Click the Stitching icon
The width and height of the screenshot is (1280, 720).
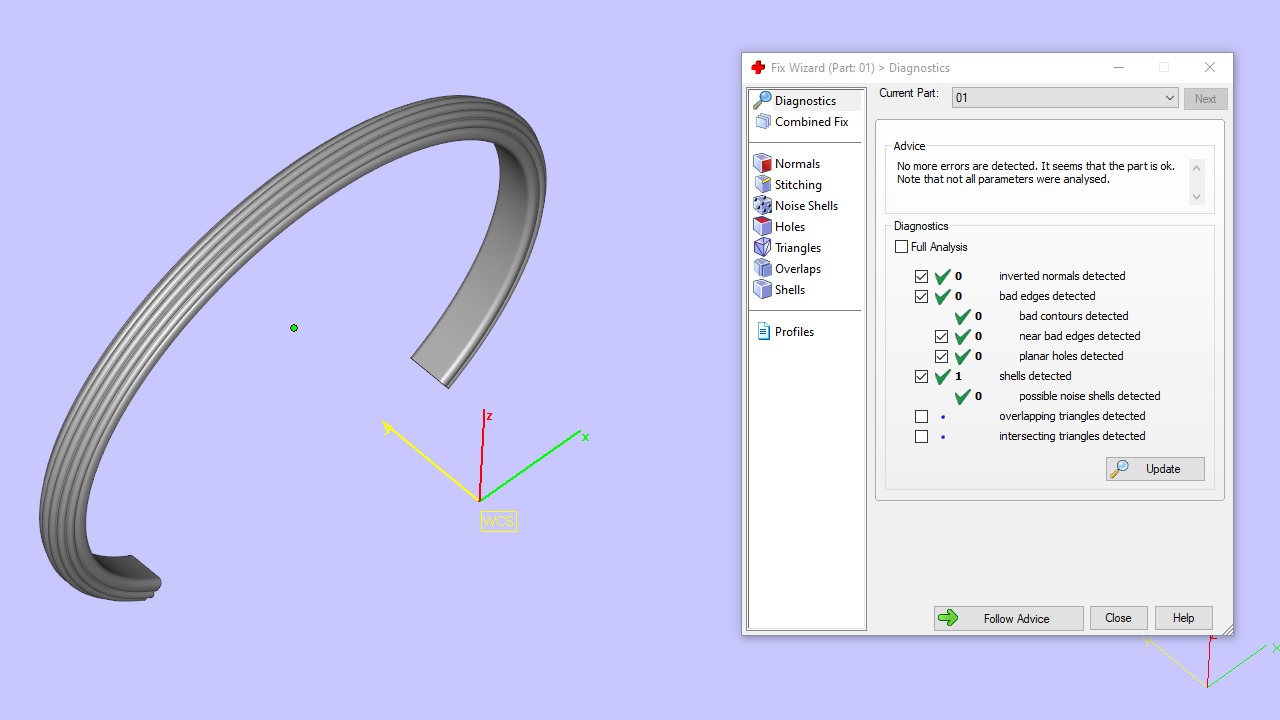pyautogui.click(x=762, y=184)
